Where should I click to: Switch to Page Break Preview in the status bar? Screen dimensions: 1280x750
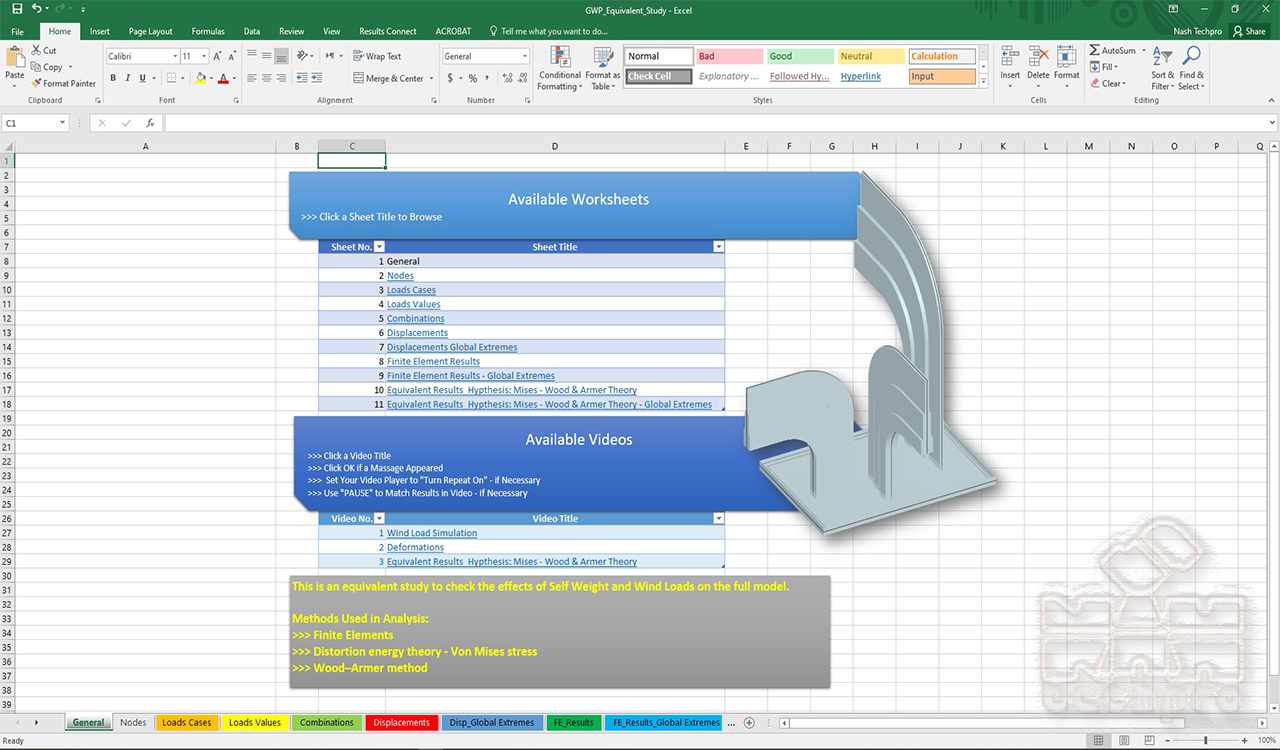click(1150, 740)
